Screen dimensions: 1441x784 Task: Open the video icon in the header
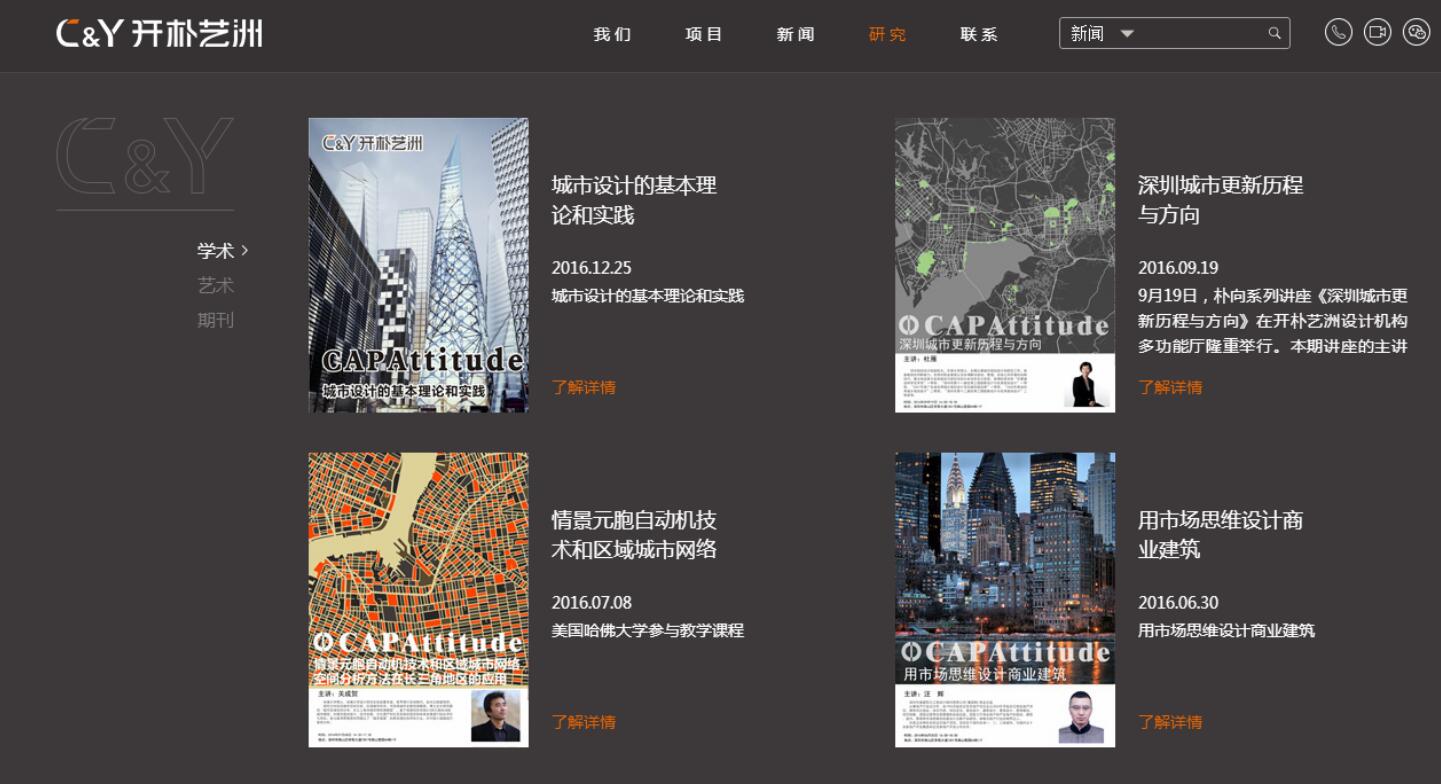click(x=1377, y=32)
